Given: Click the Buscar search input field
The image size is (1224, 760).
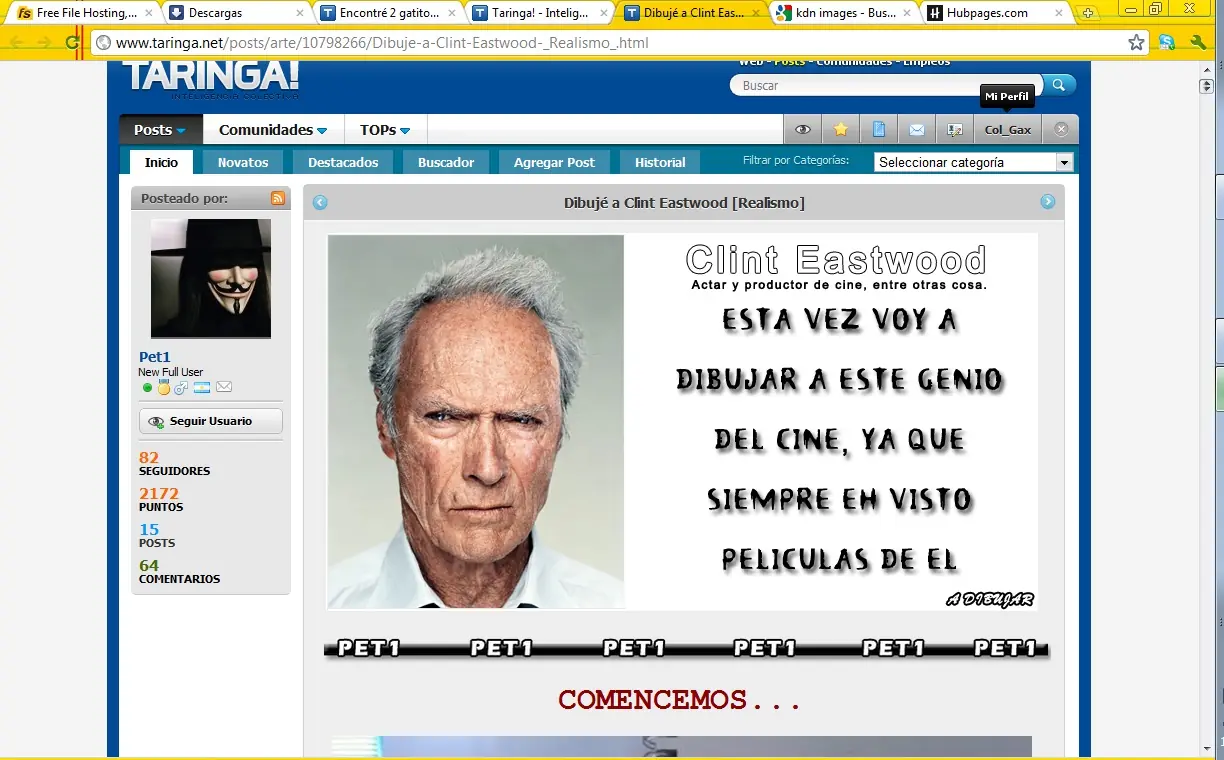Looking at the screenshot, I should tap(886, 85).
